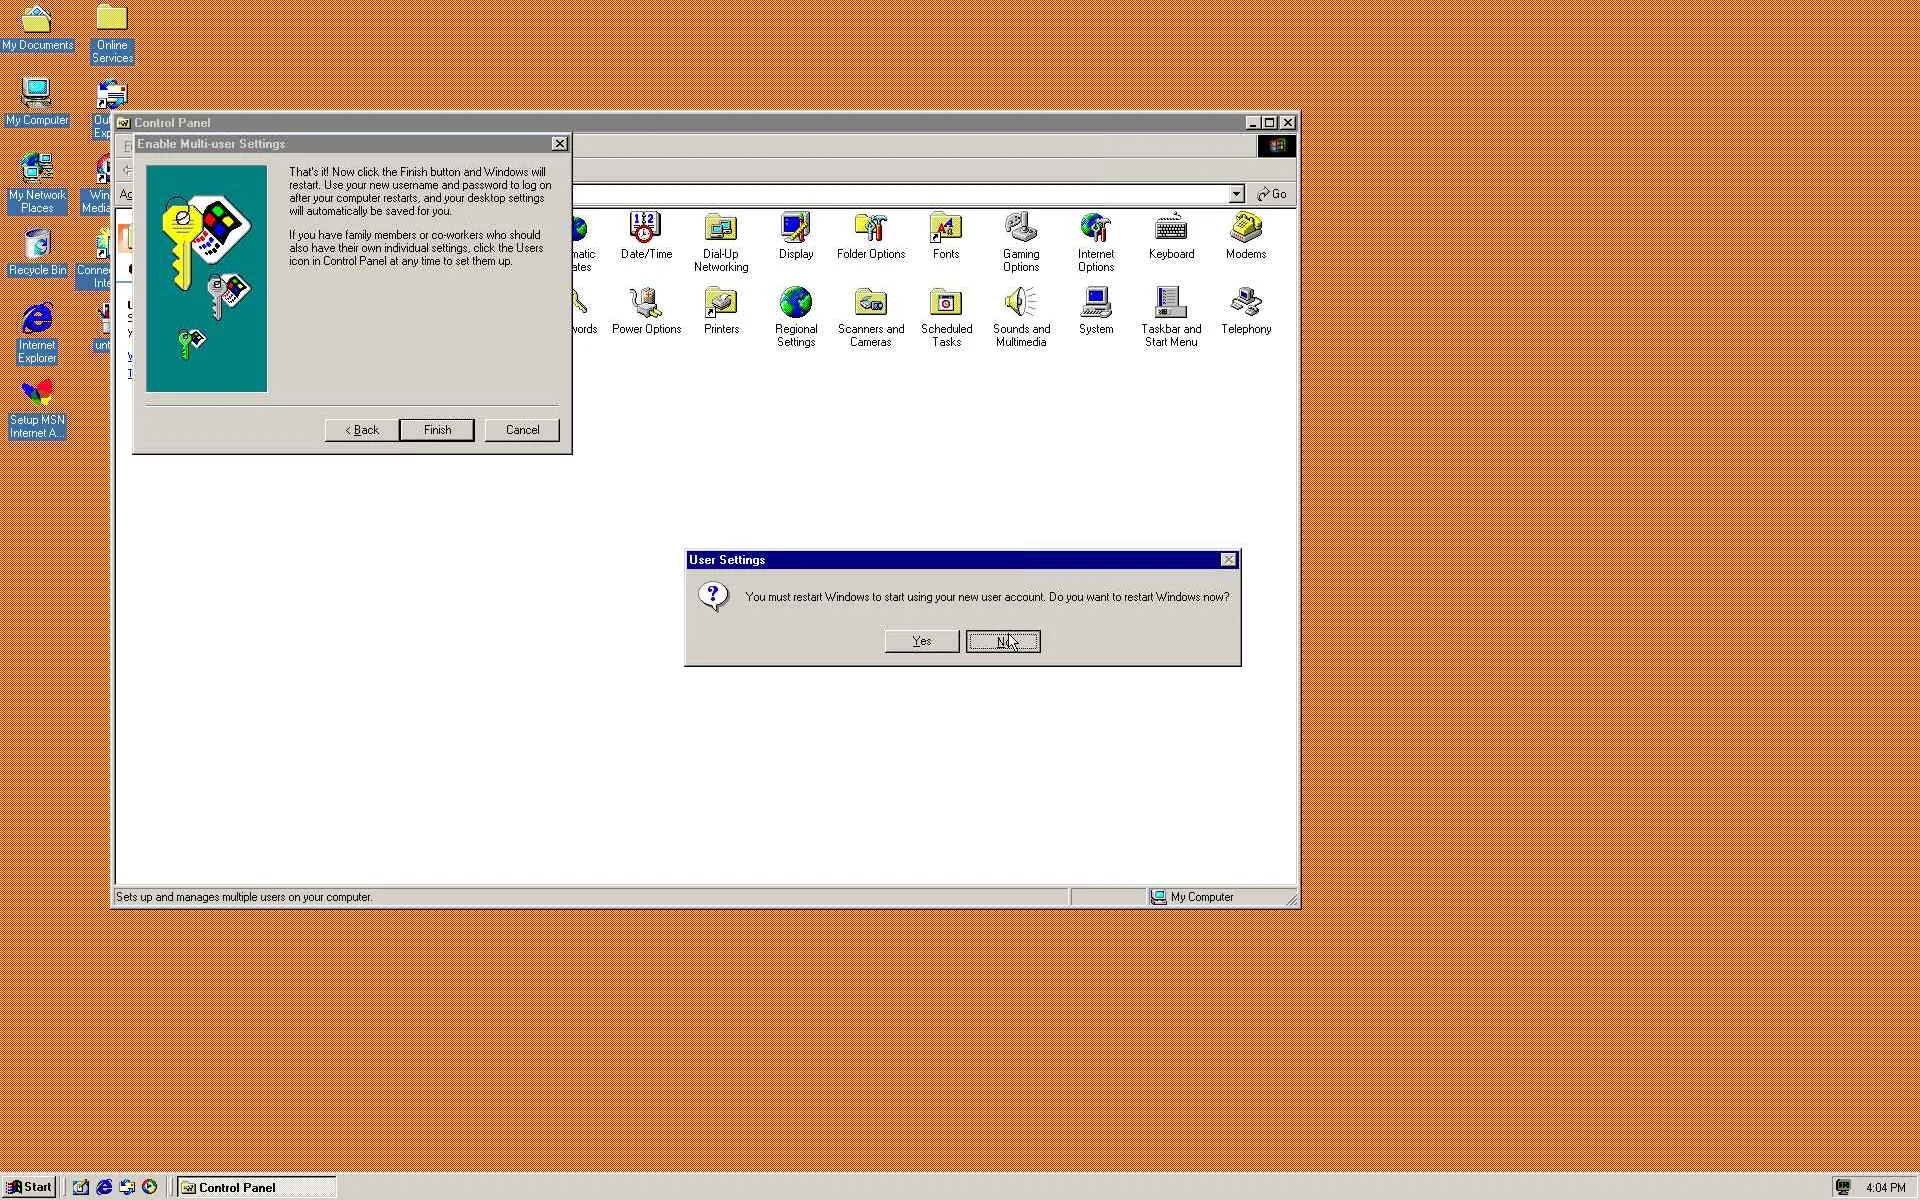The height and width of the screenshot is (1200, 1920).
Task: Click No in User Settings dialog
Action: coord(1002,641)
